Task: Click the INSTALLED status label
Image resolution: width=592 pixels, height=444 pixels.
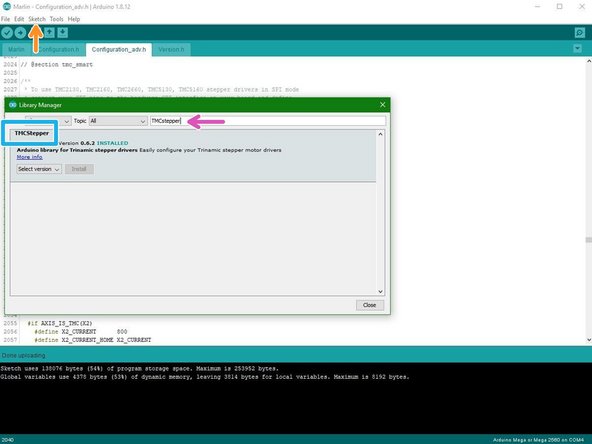Action: [113, 143]
